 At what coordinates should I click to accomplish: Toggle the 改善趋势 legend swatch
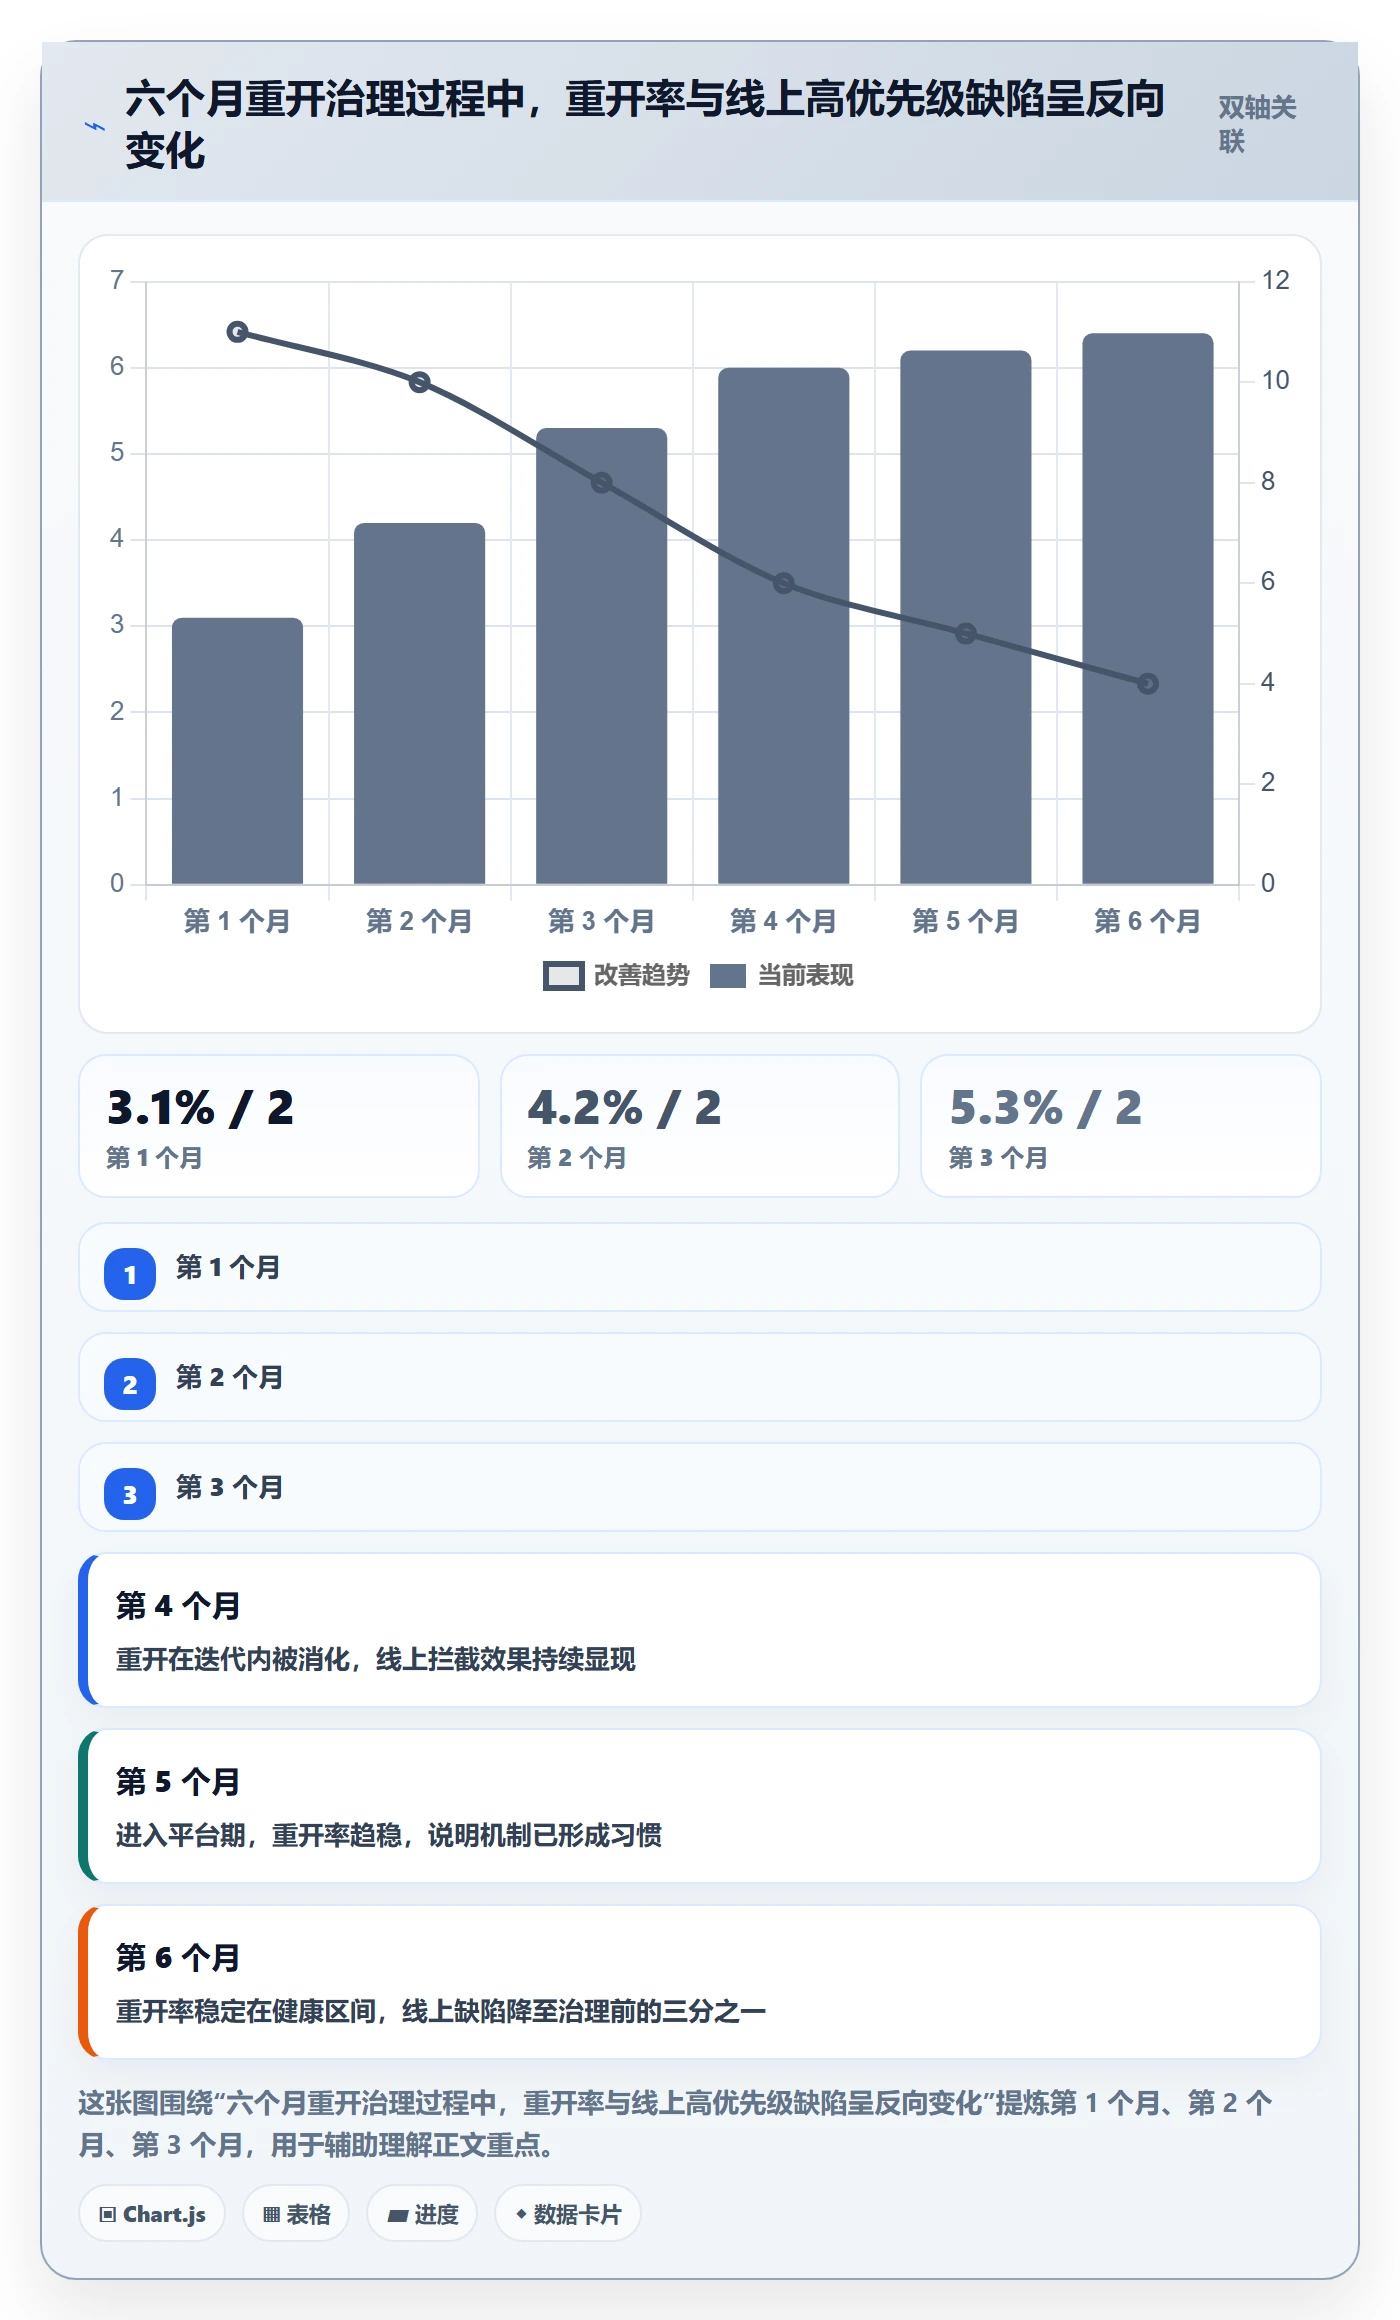[563, 976]
